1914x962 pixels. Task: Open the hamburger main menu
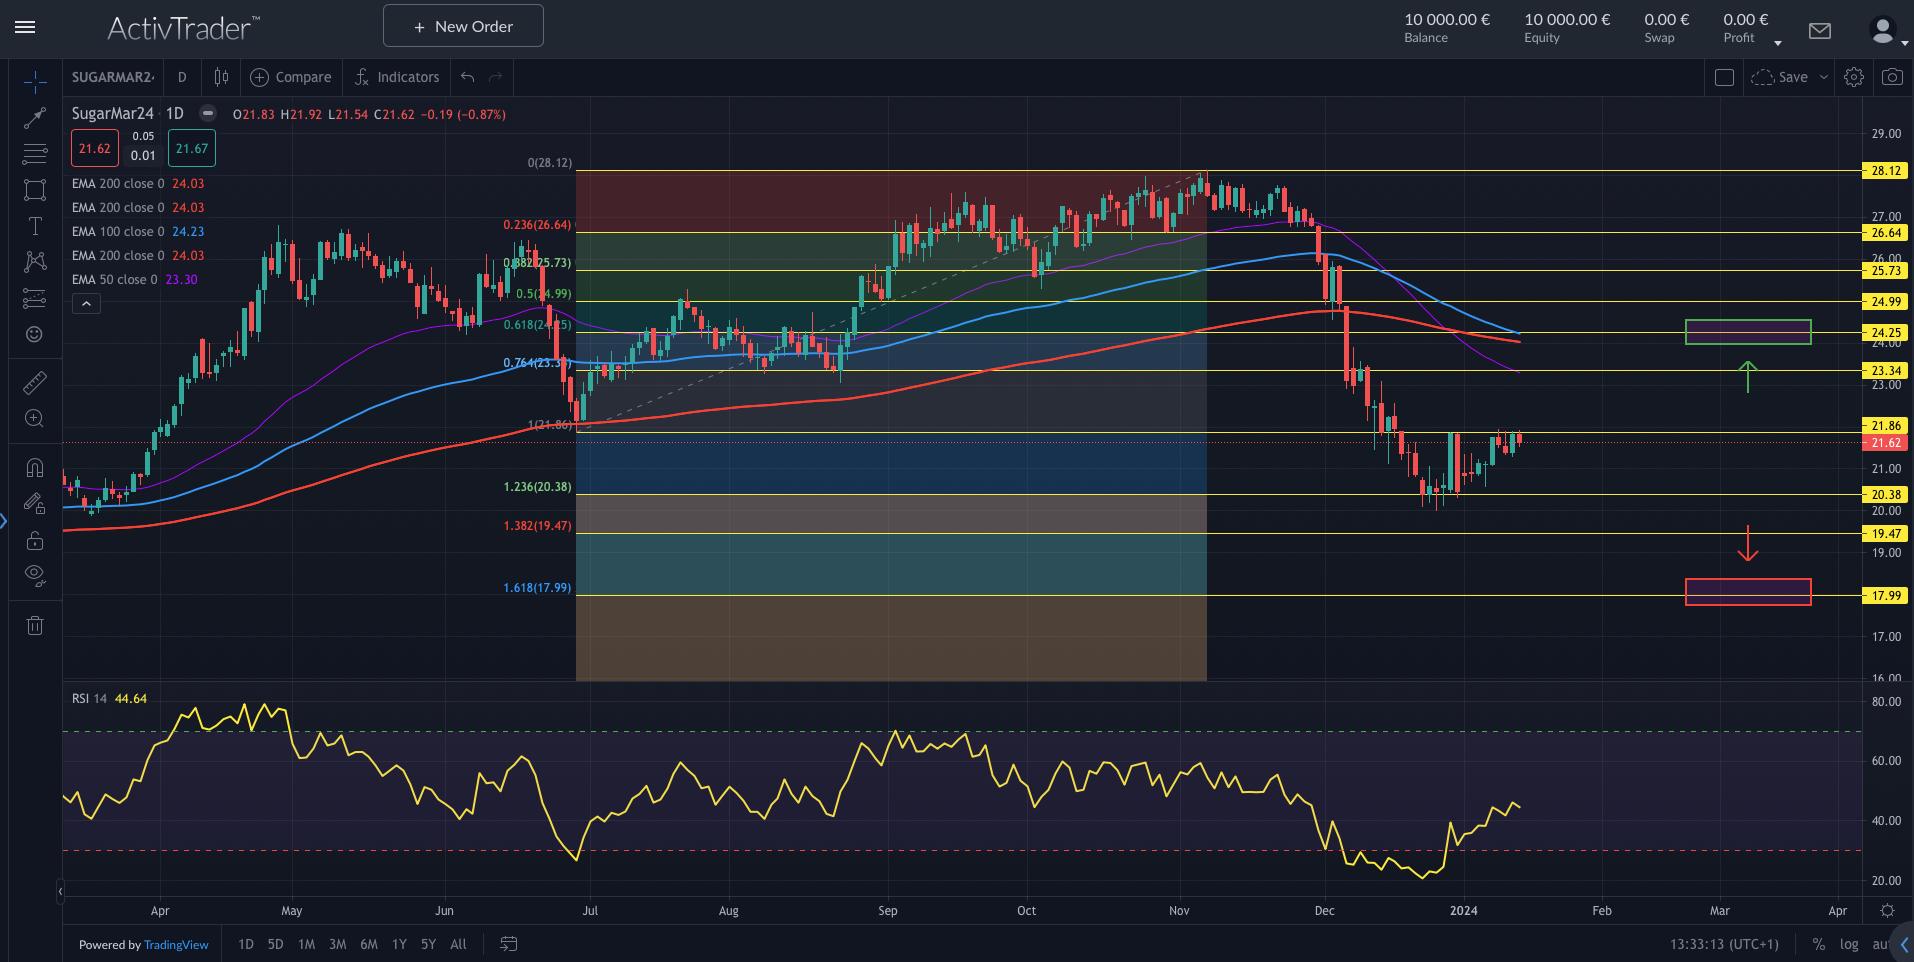point(25,27)
